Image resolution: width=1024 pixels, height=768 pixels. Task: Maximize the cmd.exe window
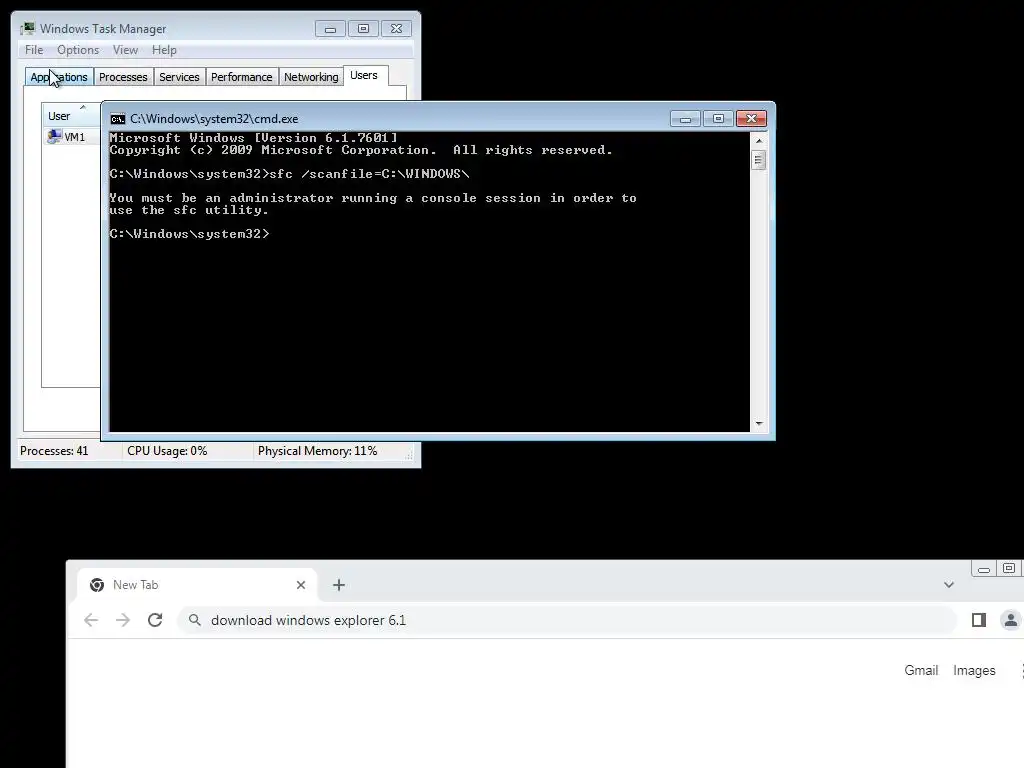point(718,119)
